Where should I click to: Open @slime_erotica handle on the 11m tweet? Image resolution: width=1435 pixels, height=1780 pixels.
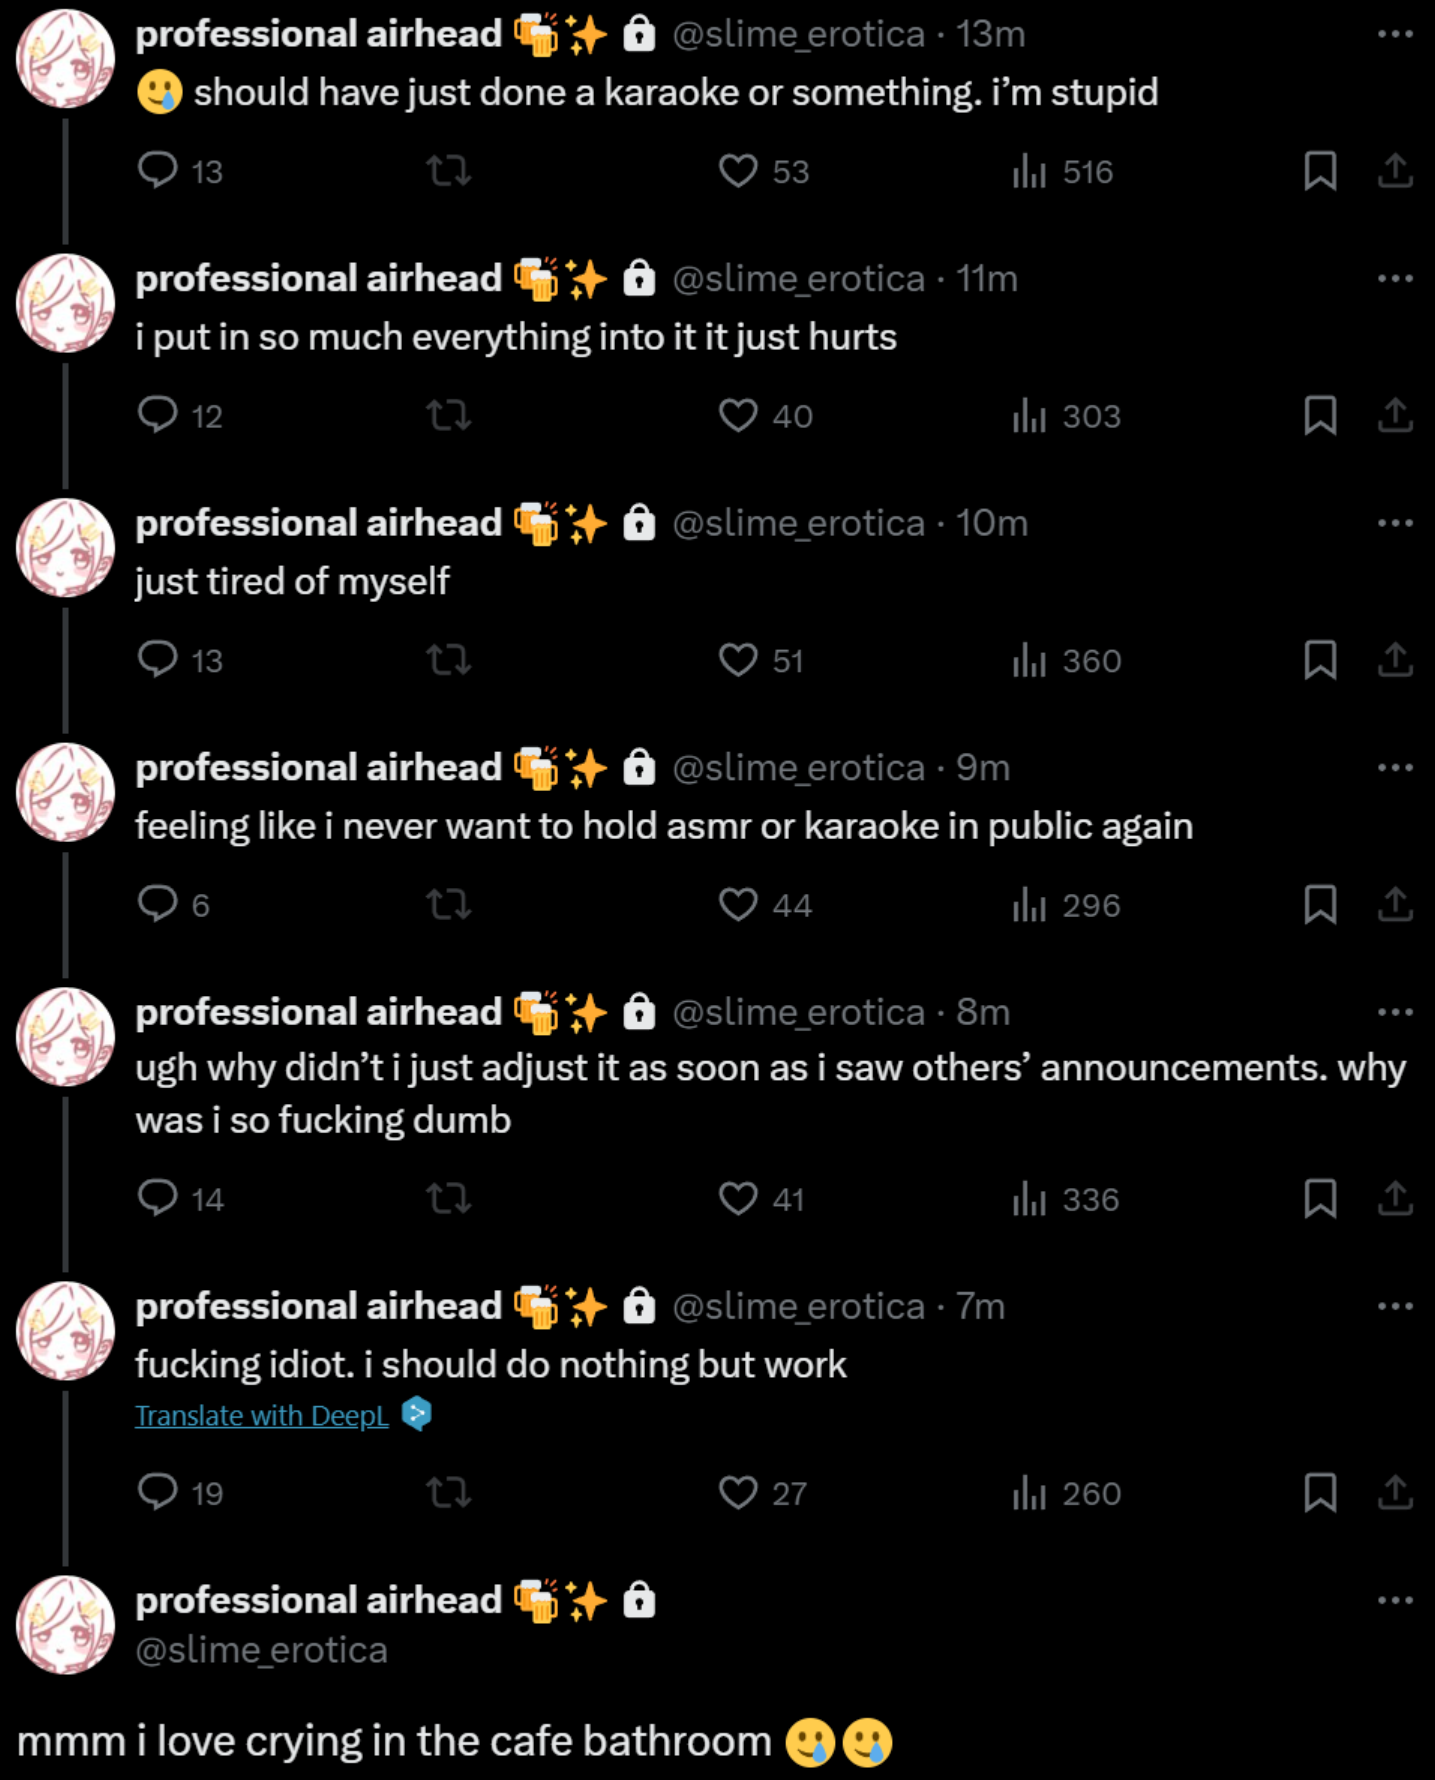[x=798, y=279]
